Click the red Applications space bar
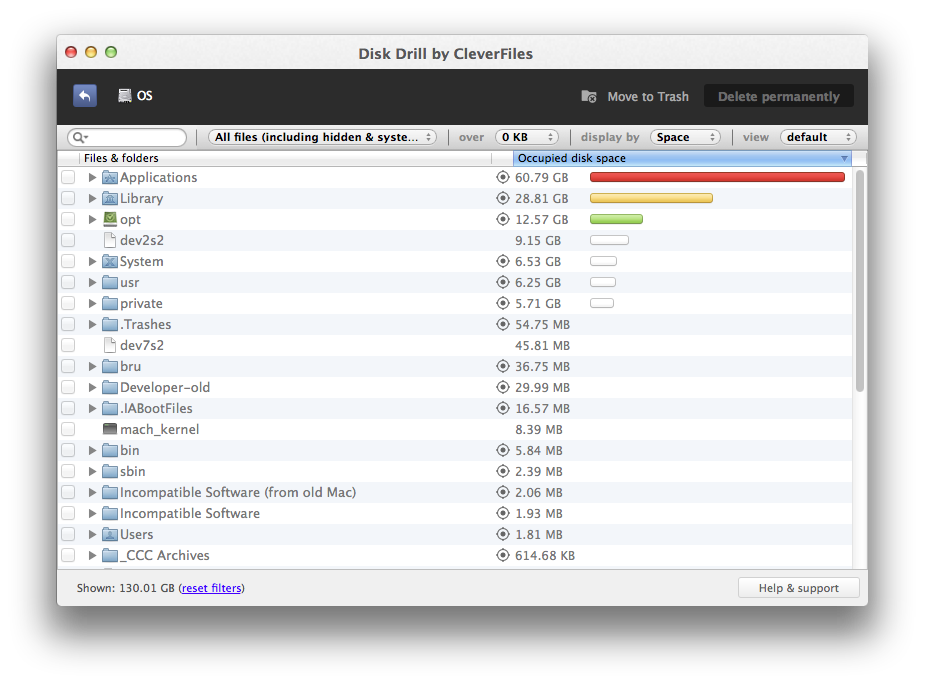The image size is (925, 685). pos(717,177)
